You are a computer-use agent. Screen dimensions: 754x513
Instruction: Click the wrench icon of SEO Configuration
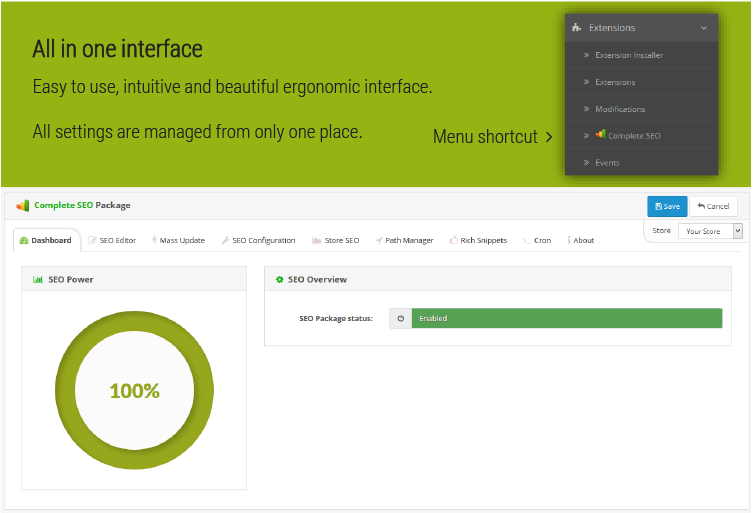(225, 240)
